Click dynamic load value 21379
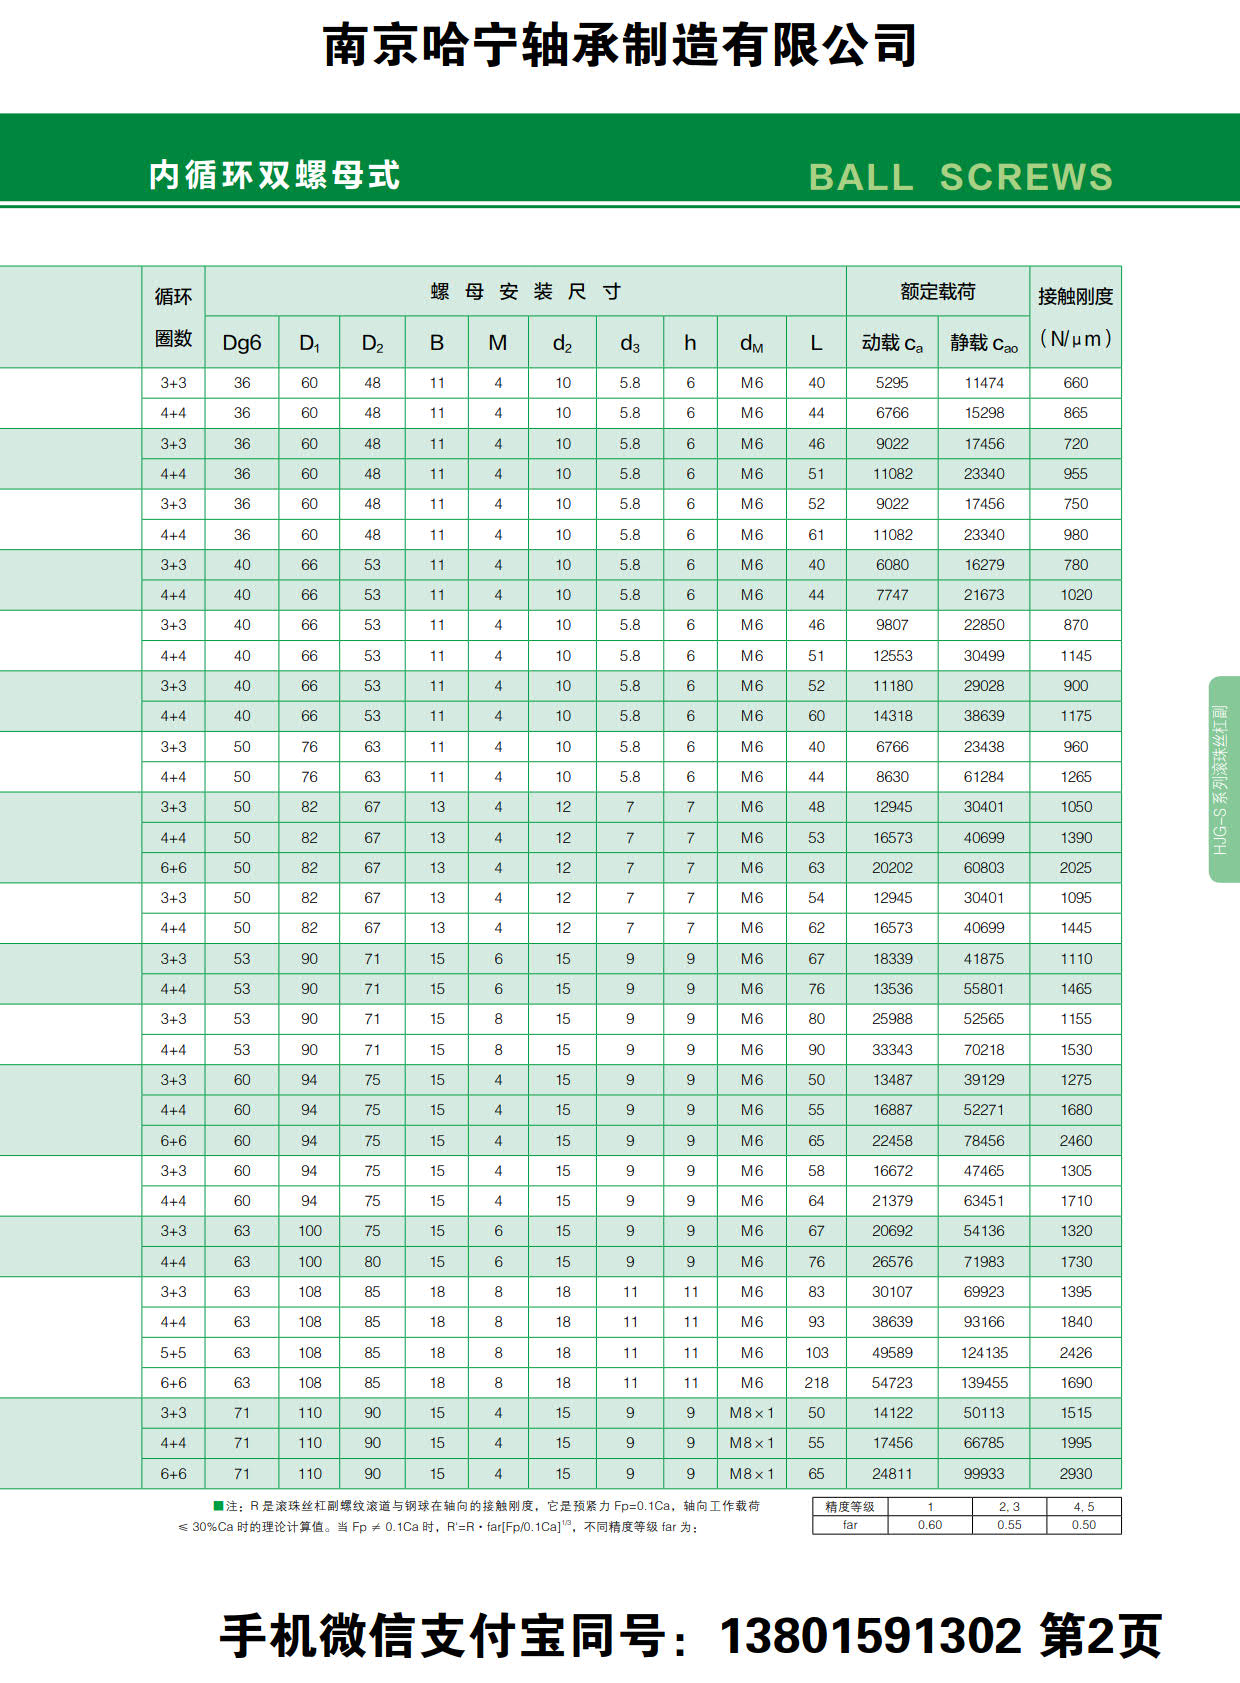The image size is (1240, 1683). (892, 1201)
